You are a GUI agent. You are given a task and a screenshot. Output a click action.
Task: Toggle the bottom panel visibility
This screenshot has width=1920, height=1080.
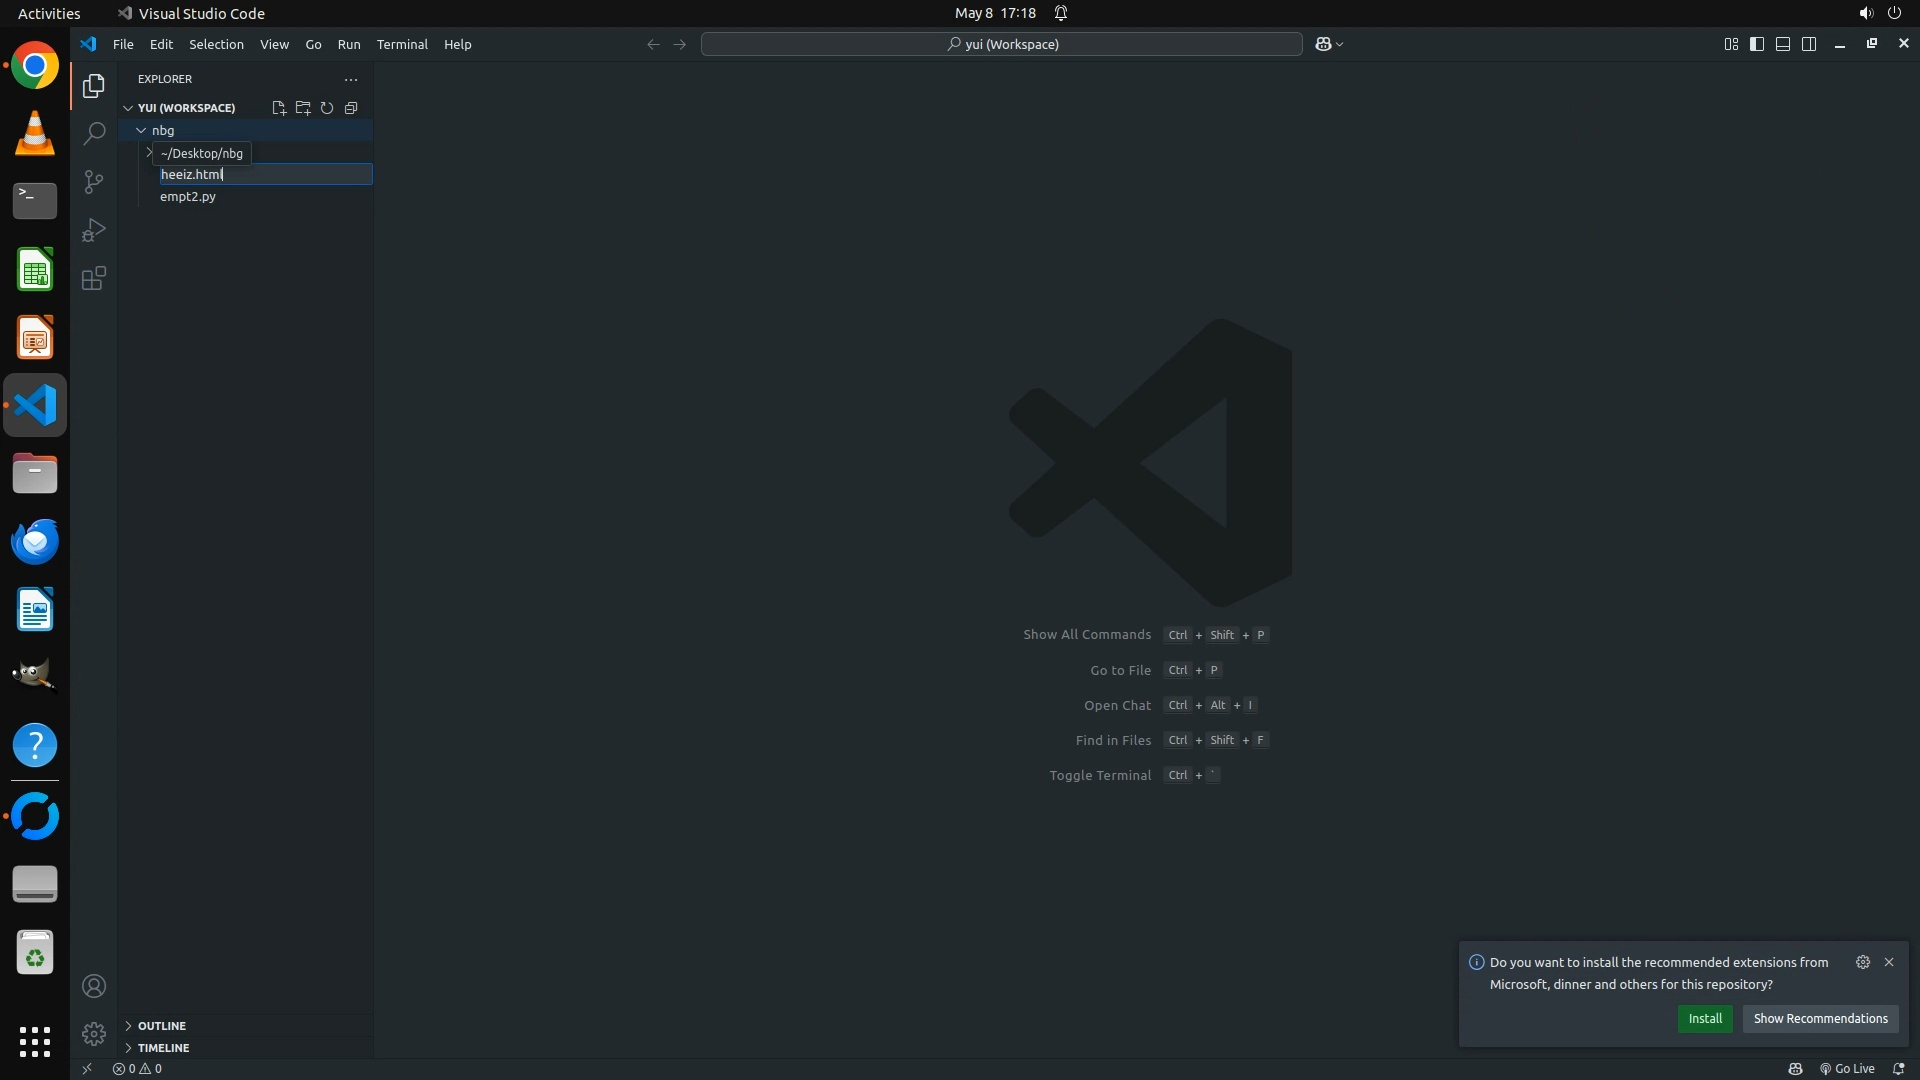(x=1783, y=44)
